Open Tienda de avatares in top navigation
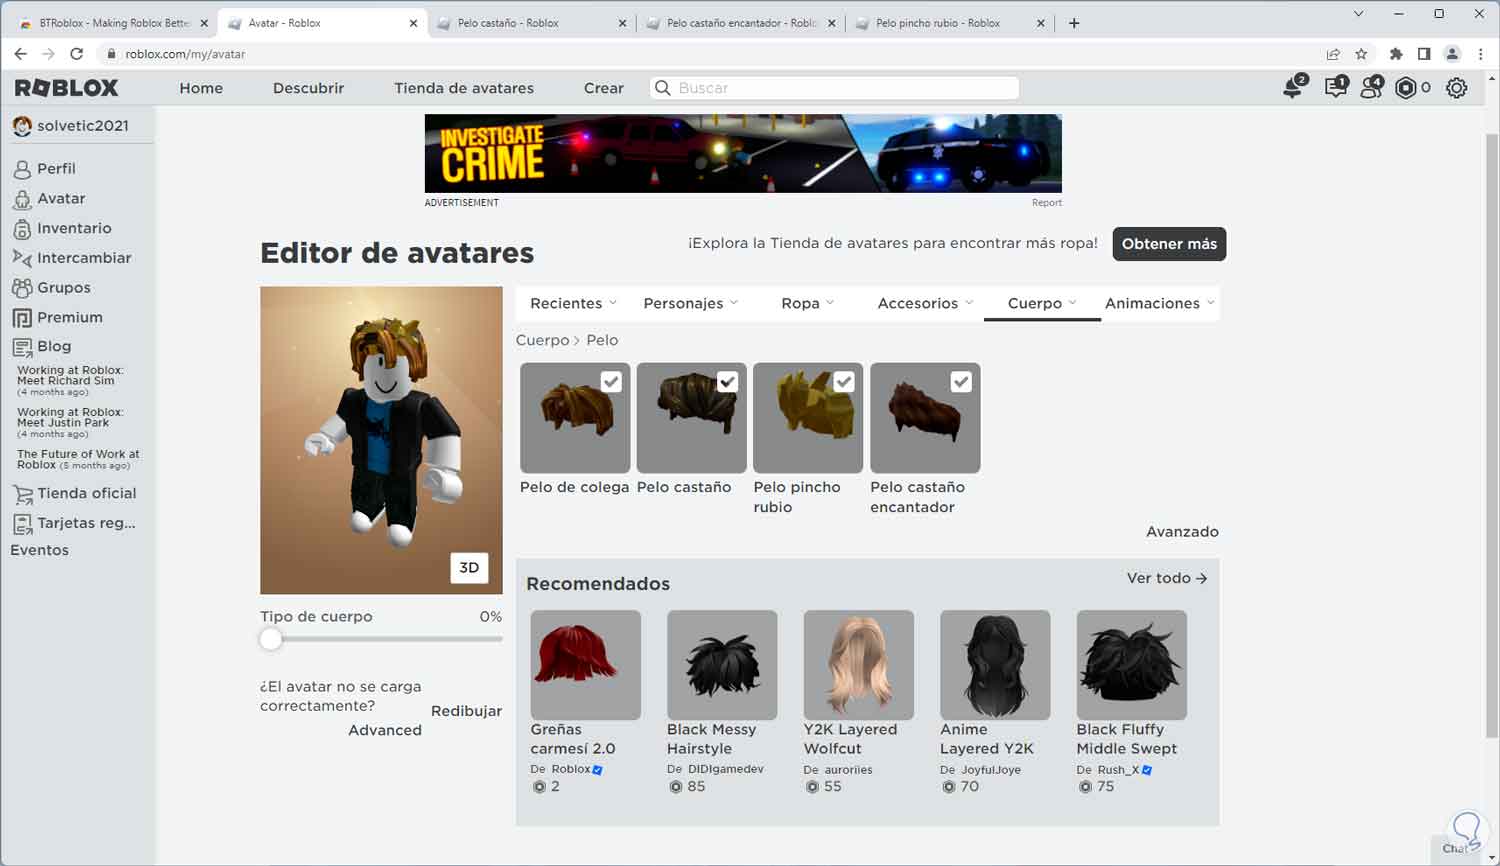 [x=464, y=88]
